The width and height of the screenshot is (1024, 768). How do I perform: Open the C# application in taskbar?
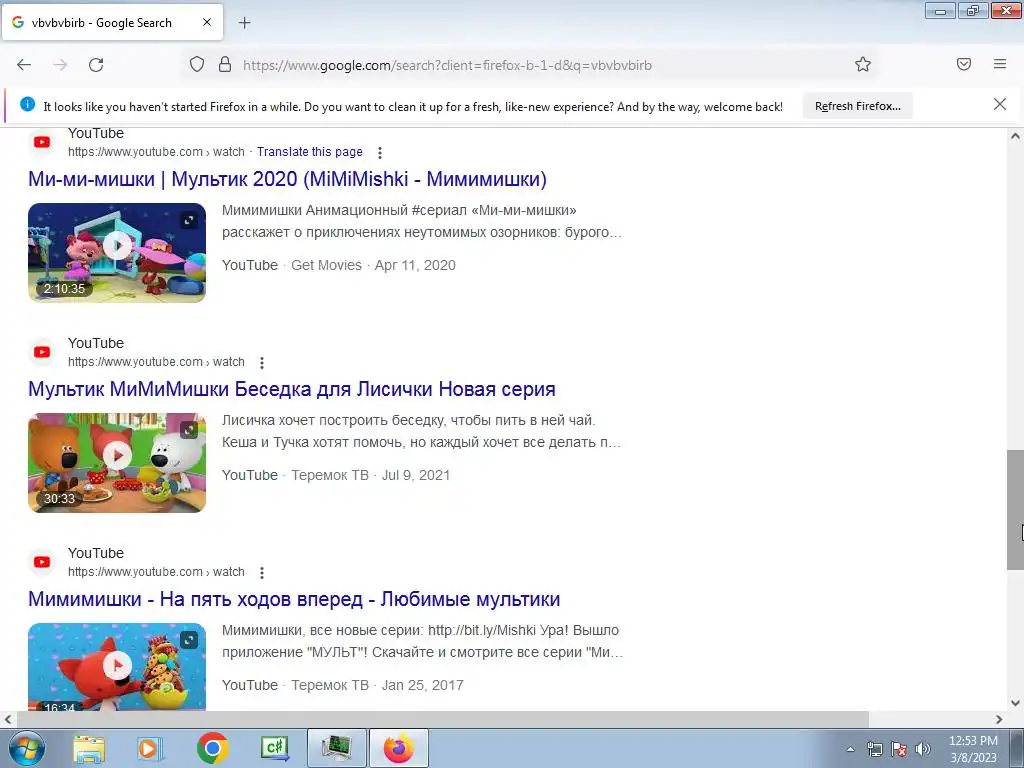pos(274,748)
